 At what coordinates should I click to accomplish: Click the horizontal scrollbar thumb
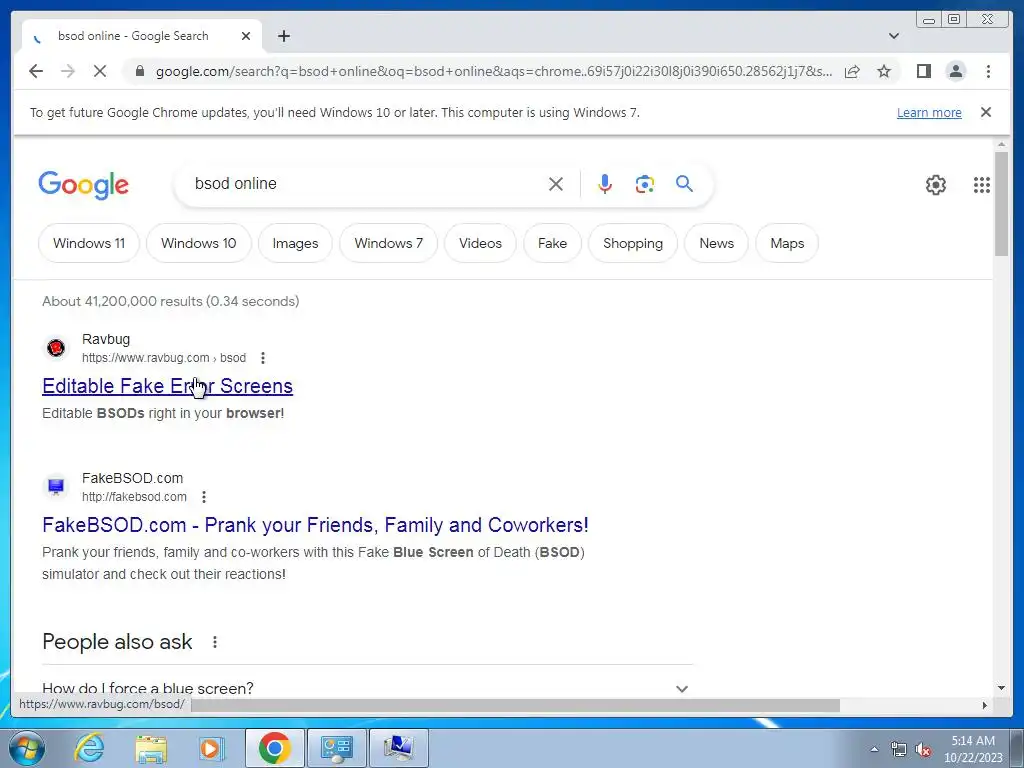click(515, 705)
